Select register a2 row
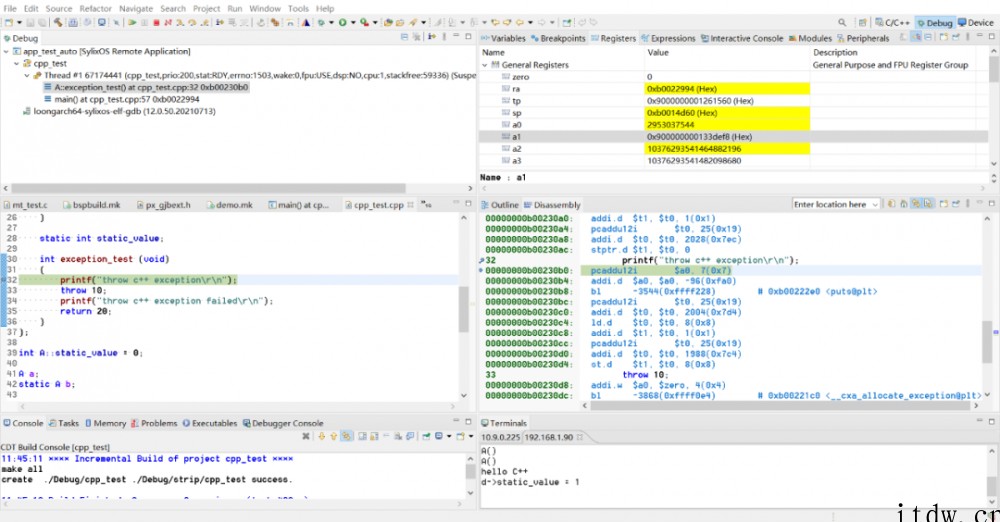1000x522 pixels. click(x=734, y=149)
